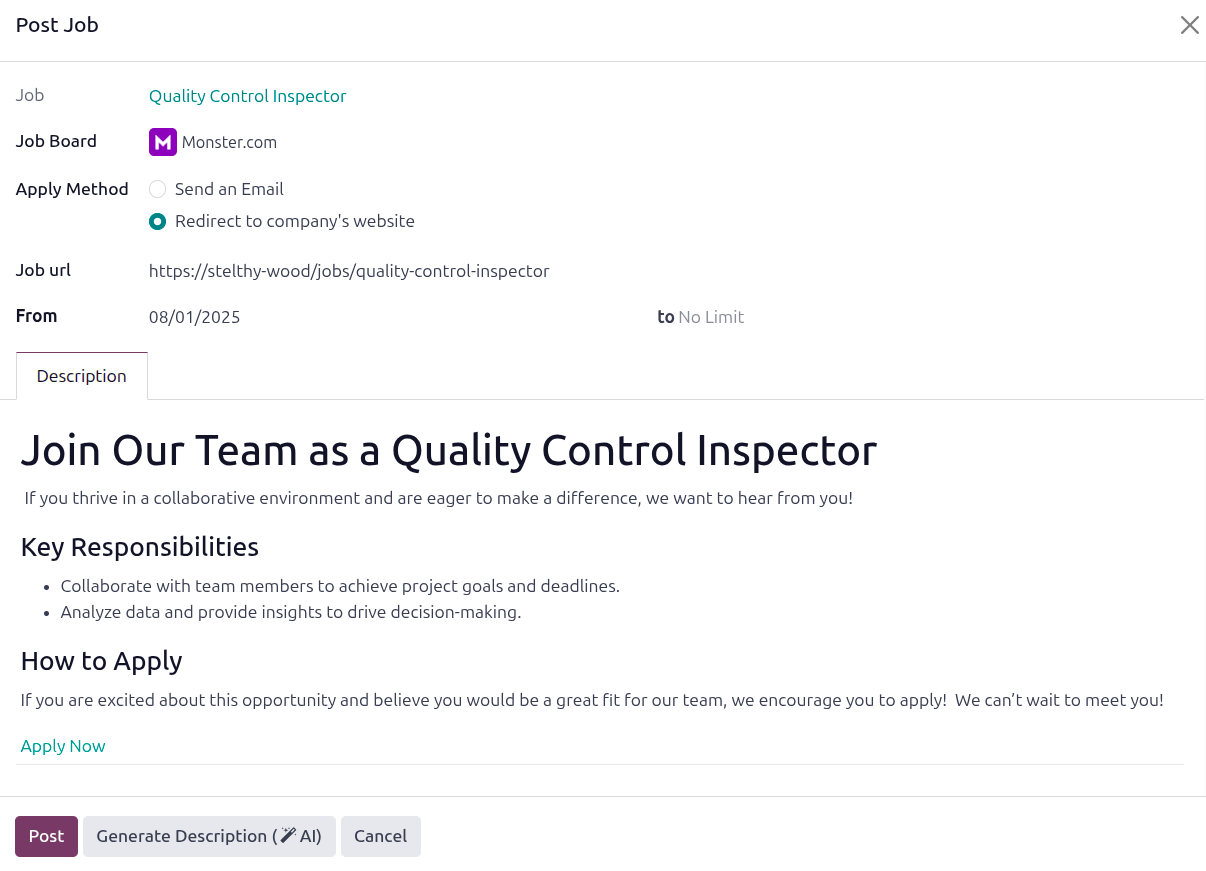The width and height of the screenshot is (1206, 871).
Task: Generate the description with AI
Action: 209,836
